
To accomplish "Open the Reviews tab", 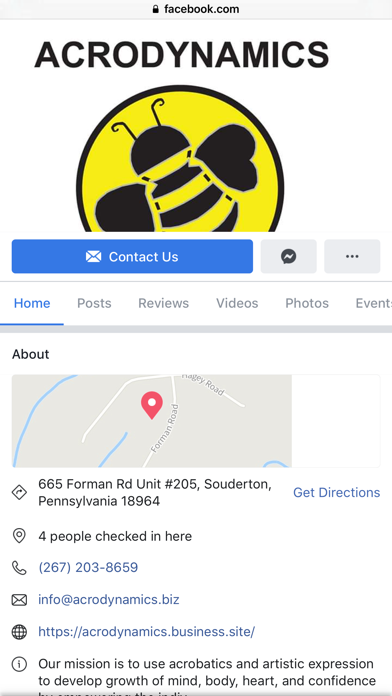I will (x=163, y=303).
